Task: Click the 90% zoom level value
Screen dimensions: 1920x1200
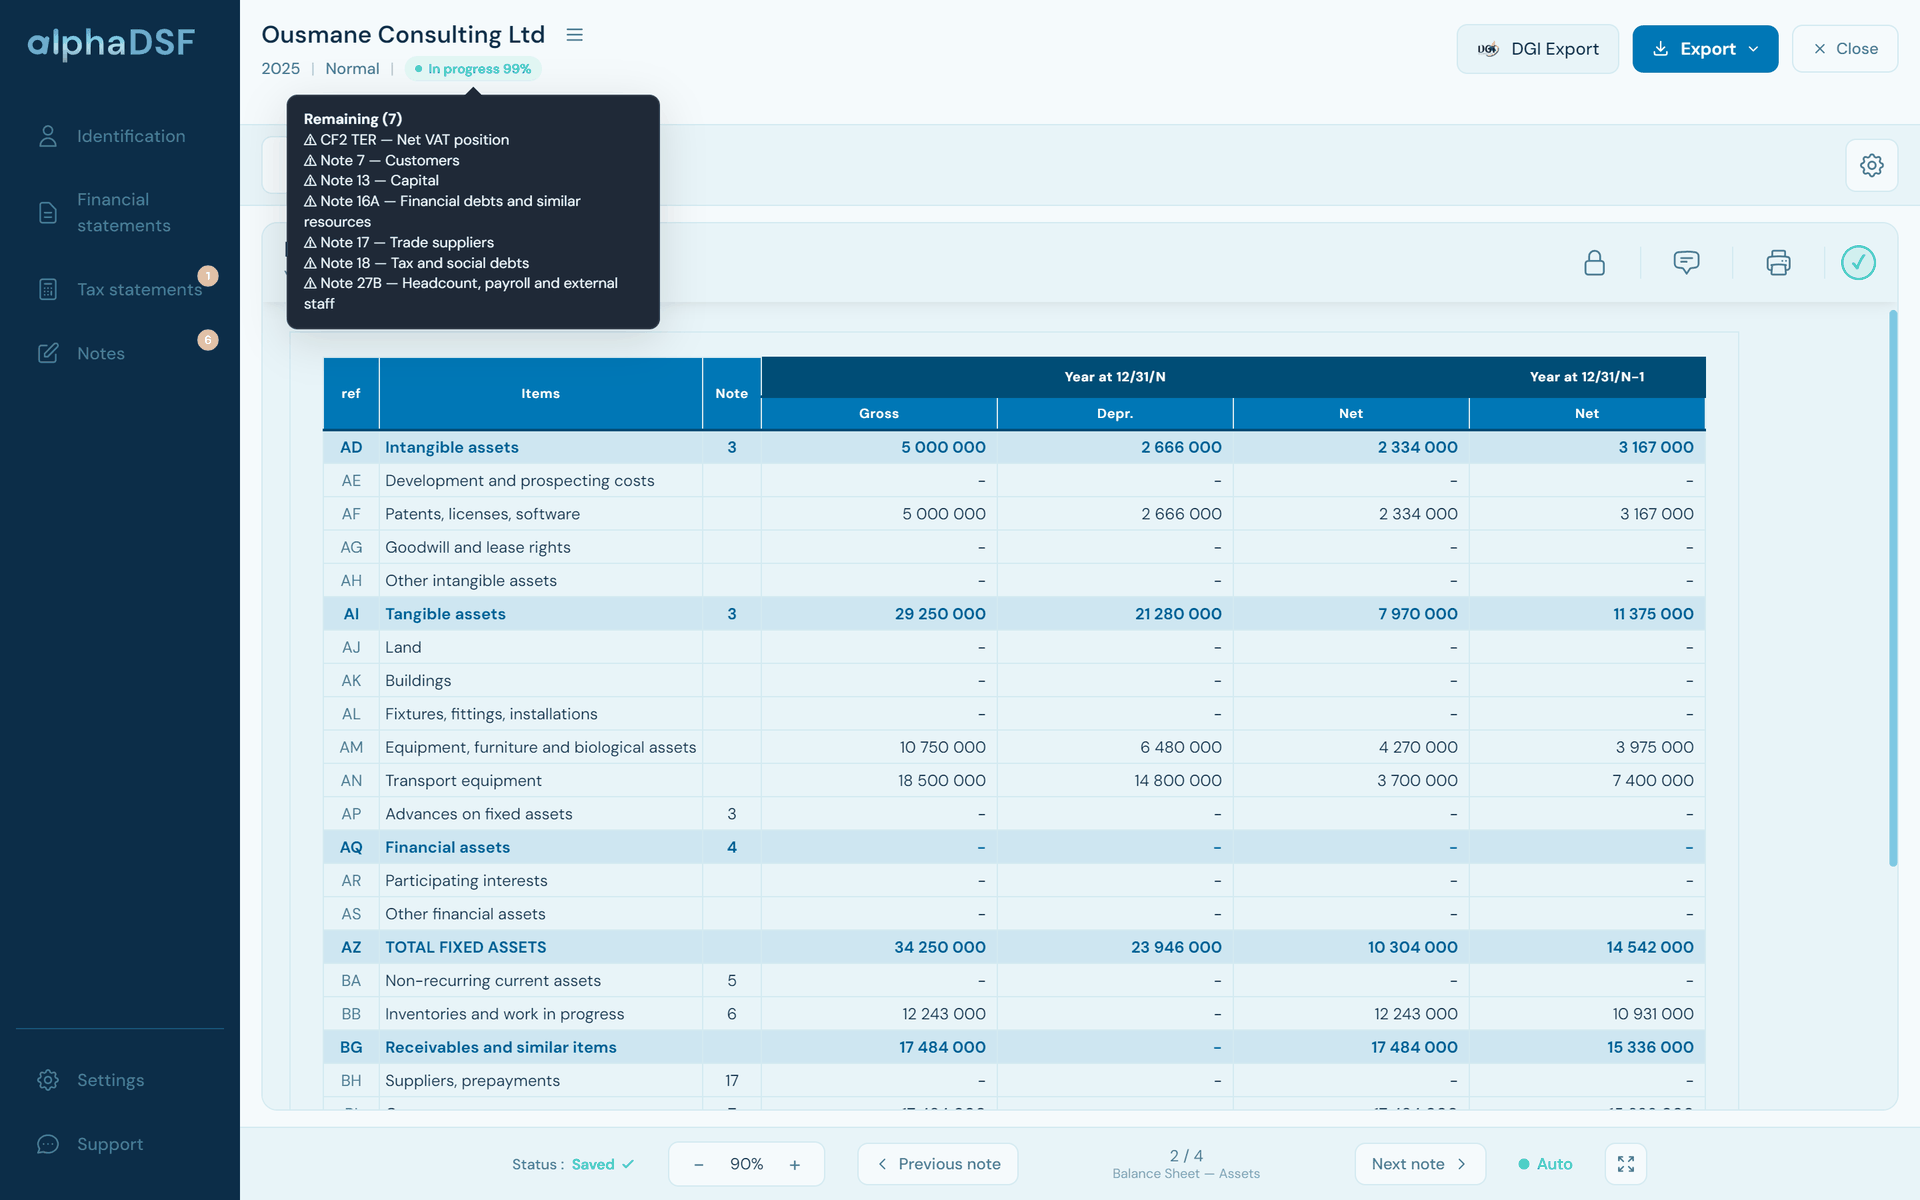Action: pyautogui.click(x=746, y=1164)
